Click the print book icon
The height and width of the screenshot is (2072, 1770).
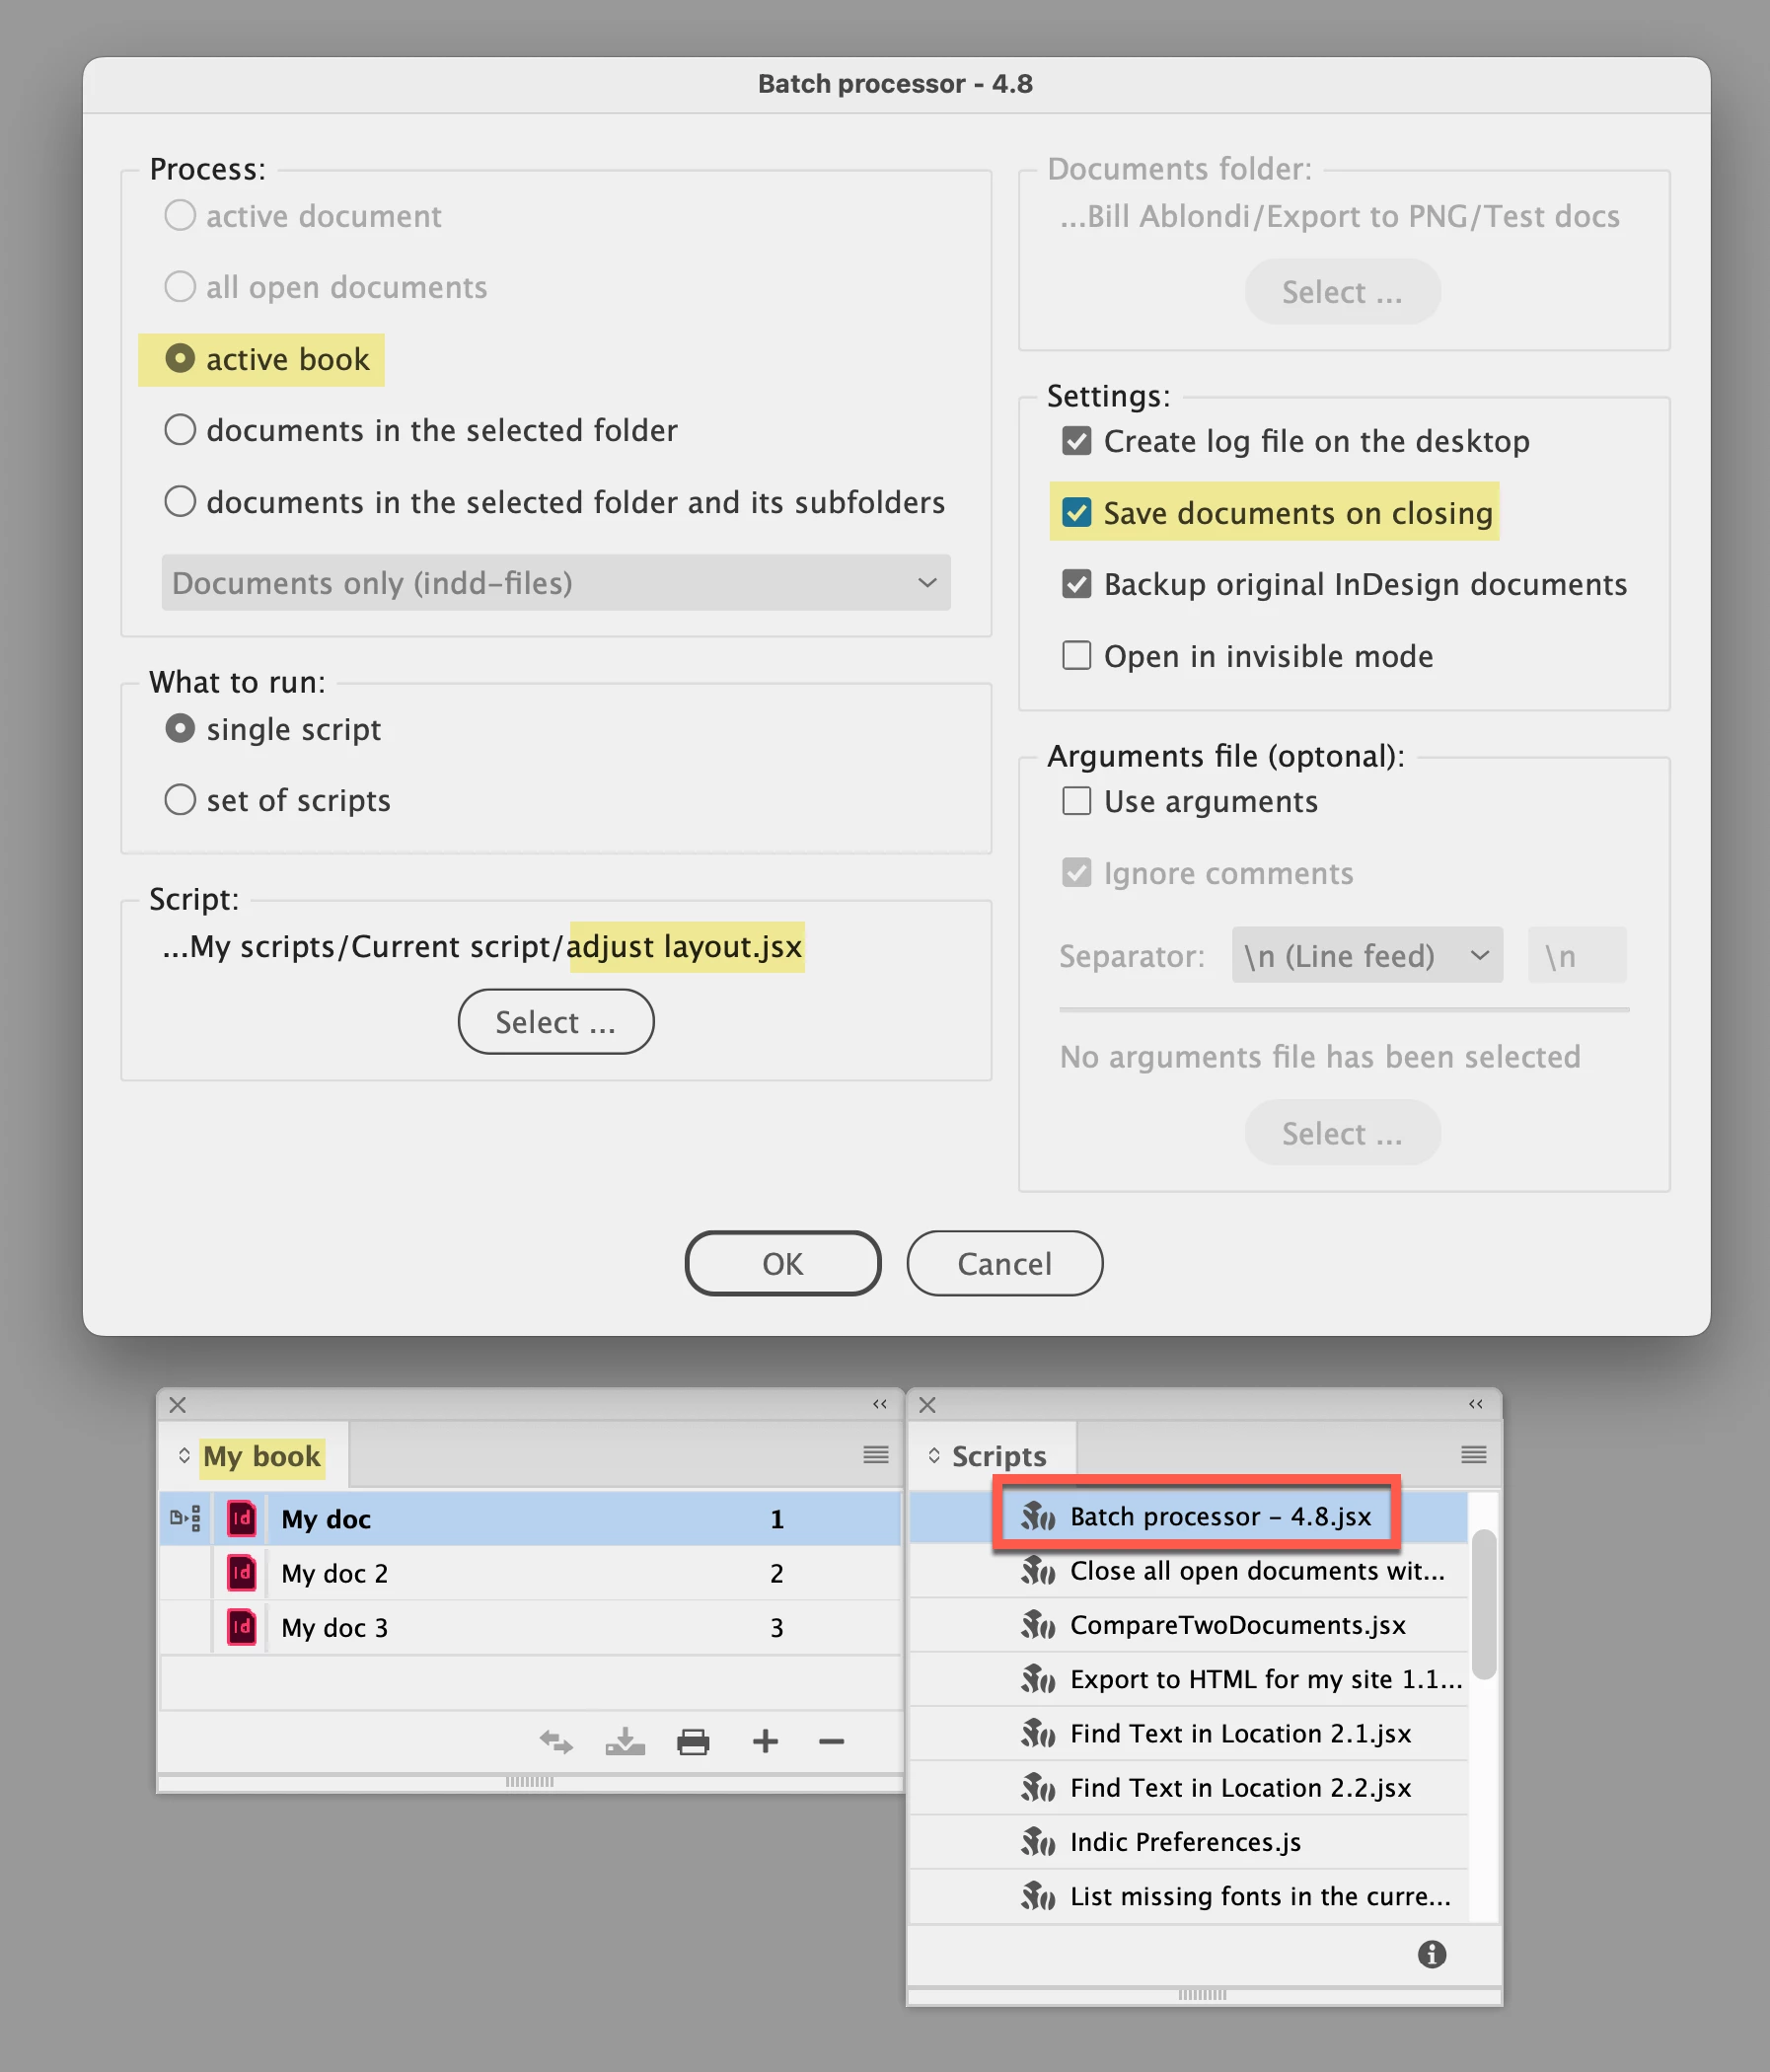(x=693, y=1742)
